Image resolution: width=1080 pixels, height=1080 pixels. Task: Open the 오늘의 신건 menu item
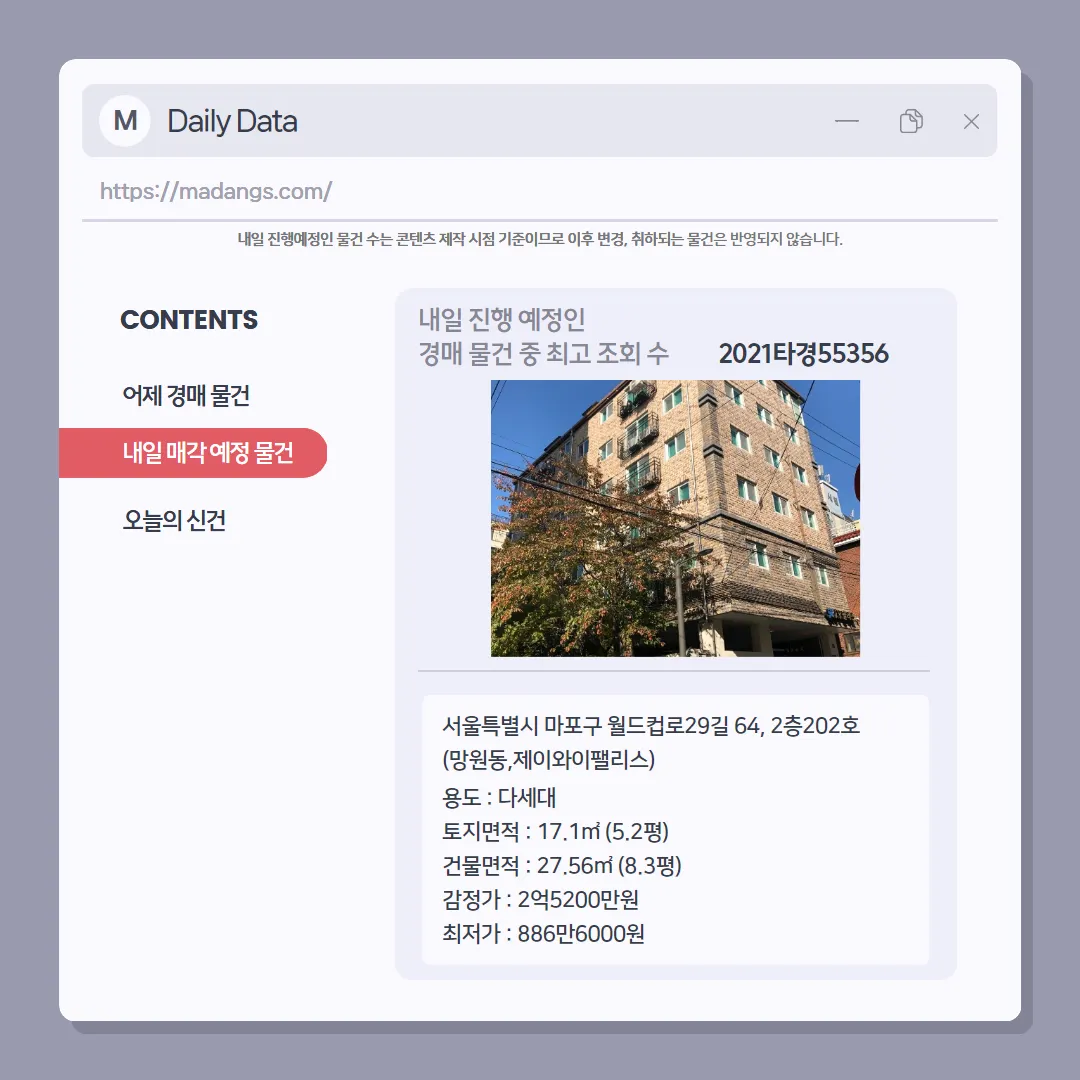click(174, 520)
